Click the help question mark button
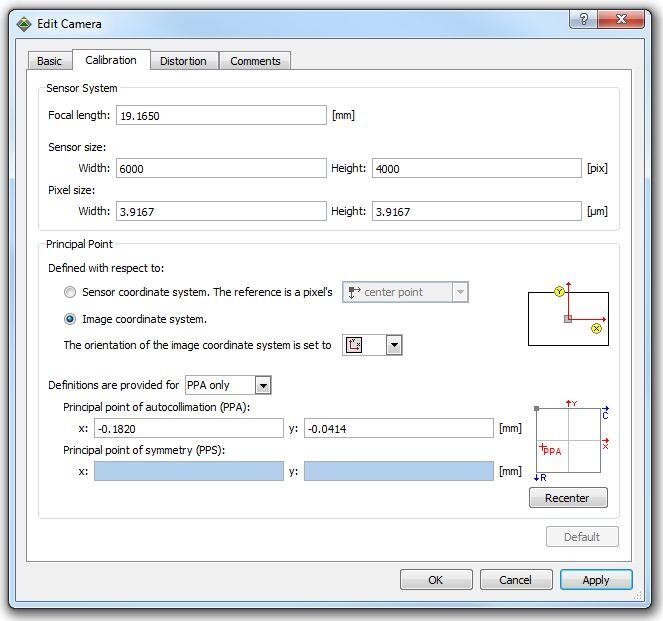The width and height of the screenshot is (663, 621). click(584, 21)
